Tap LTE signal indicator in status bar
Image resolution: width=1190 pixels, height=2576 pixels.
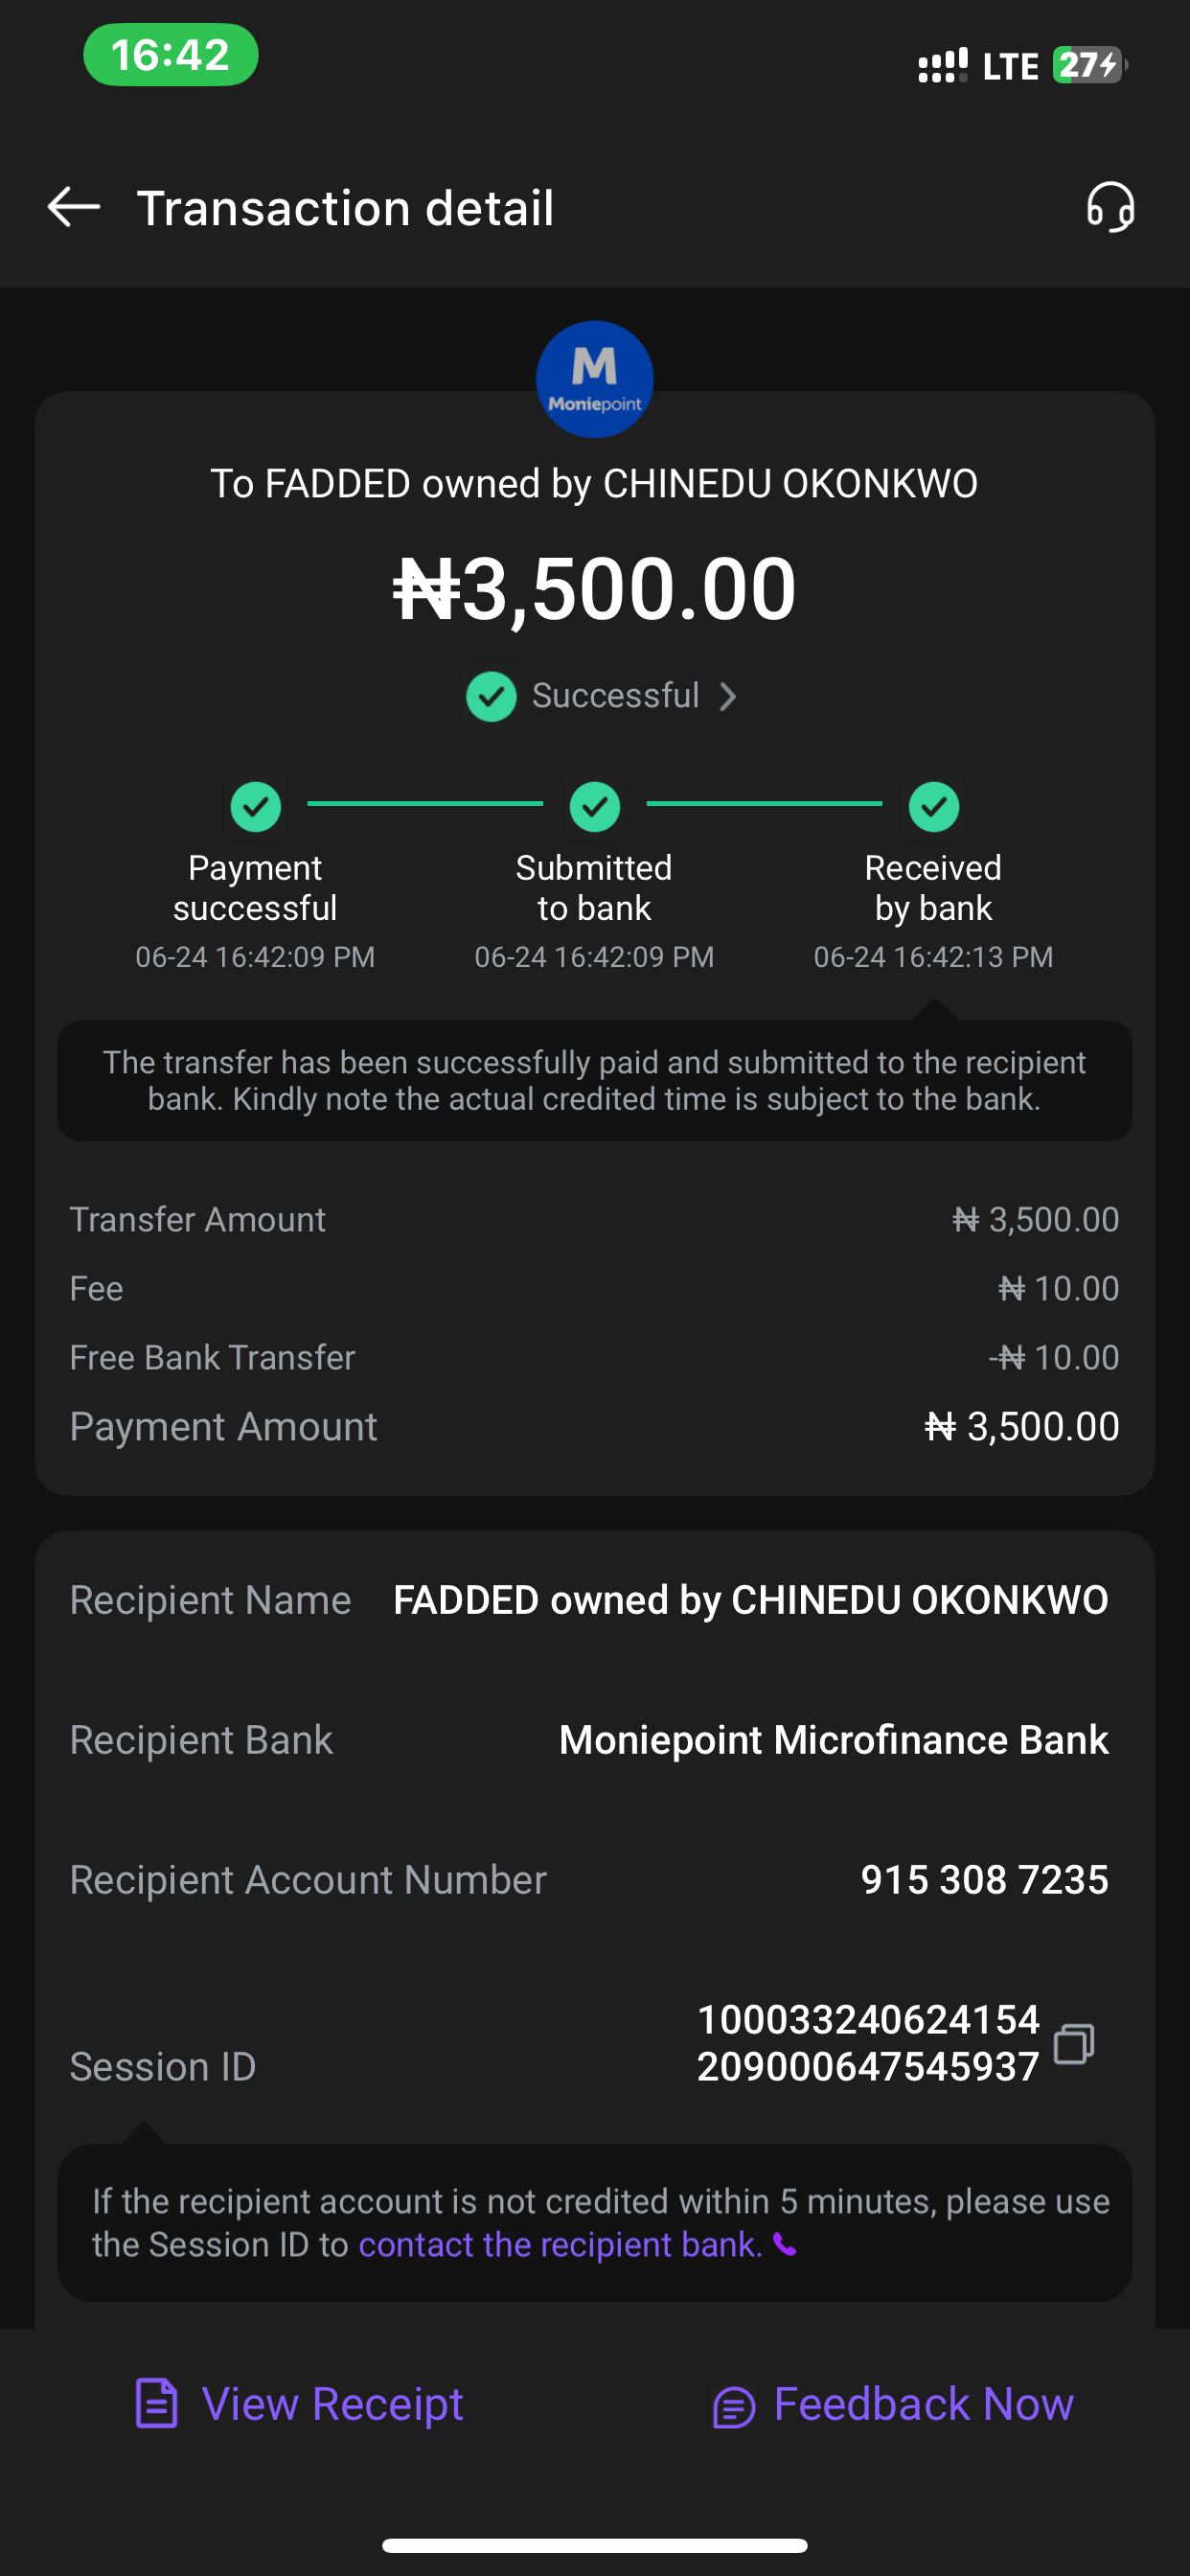coord(1010,66)
